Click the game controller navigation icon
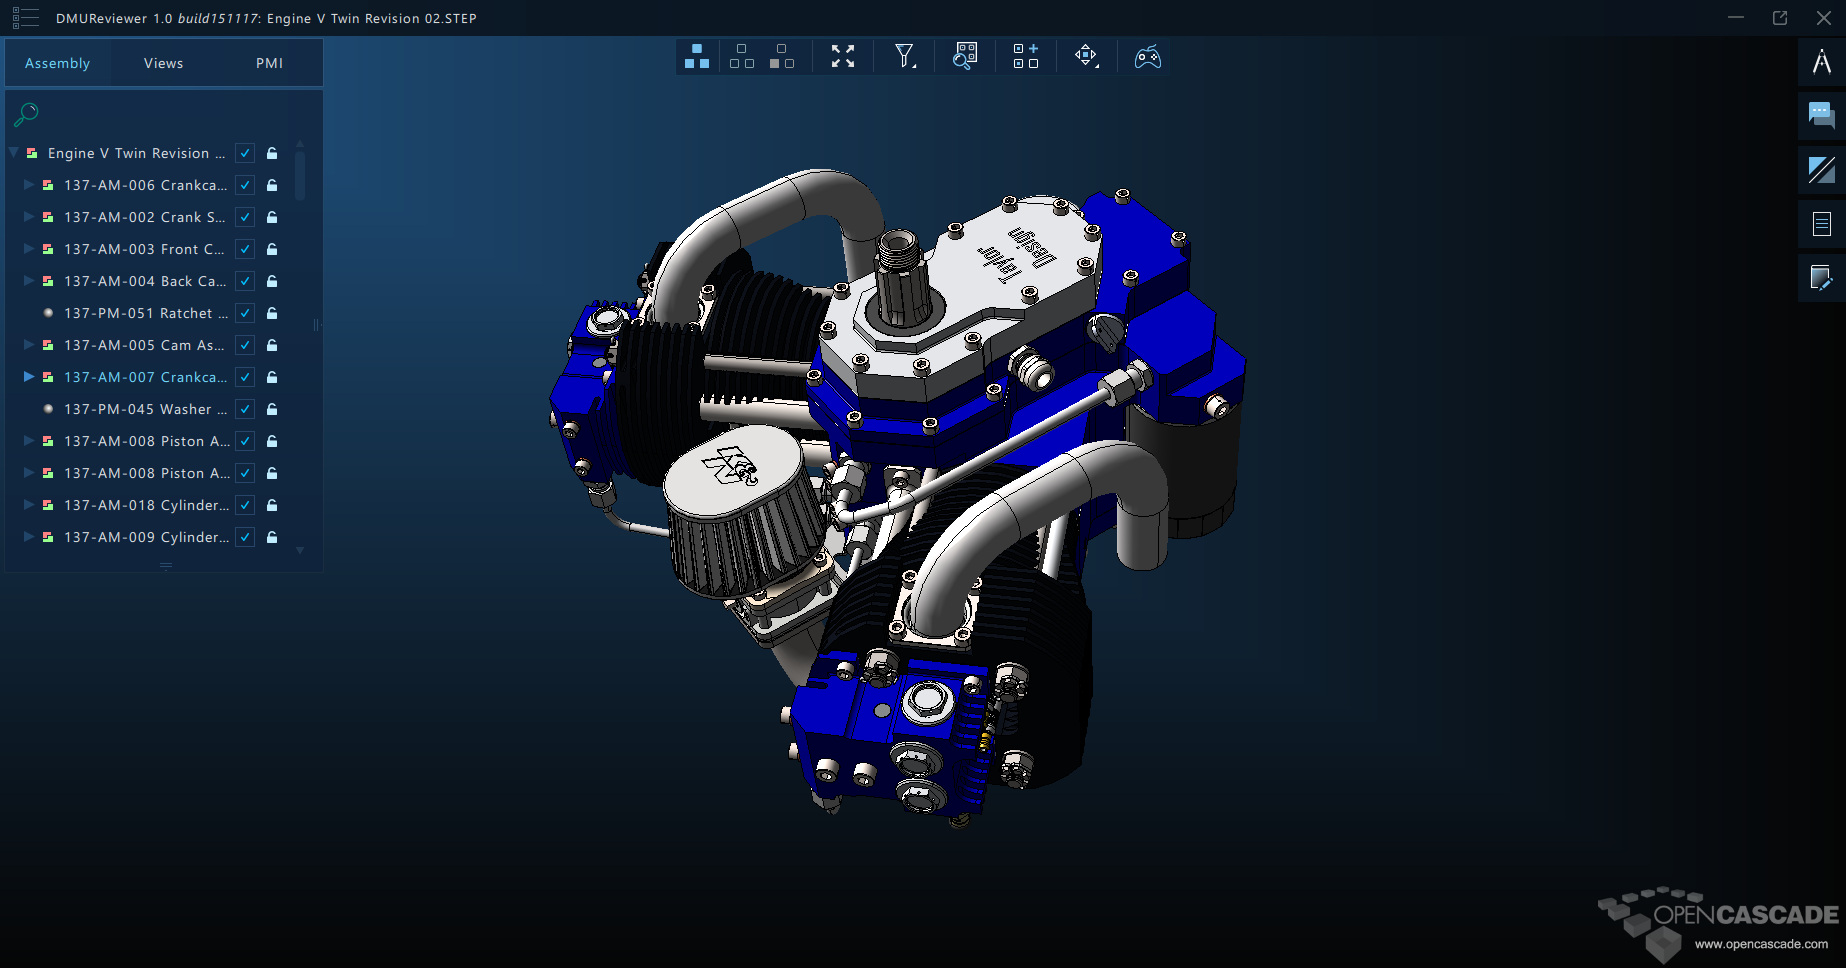 point(1147,56)
